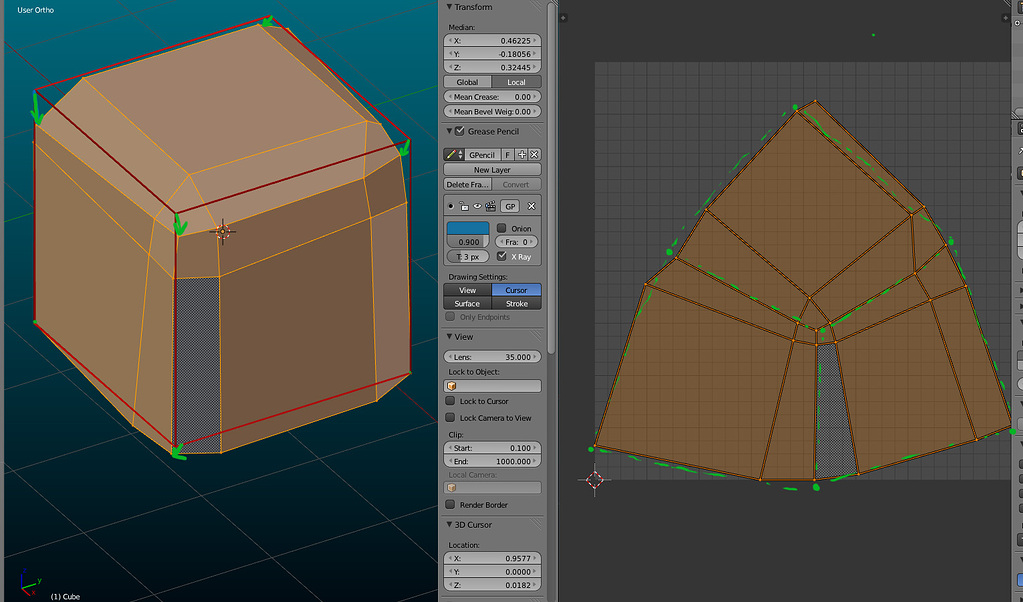Click the Clip Start 0.100 field
The width and height of the screenshot is (1023, 602).
pos(493,448)
